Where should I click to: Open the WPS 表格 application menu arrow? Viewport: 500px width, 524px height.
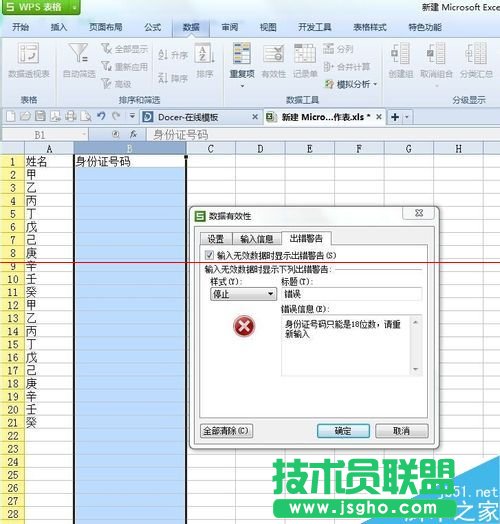pyautogui.click(x=75, y=7)
